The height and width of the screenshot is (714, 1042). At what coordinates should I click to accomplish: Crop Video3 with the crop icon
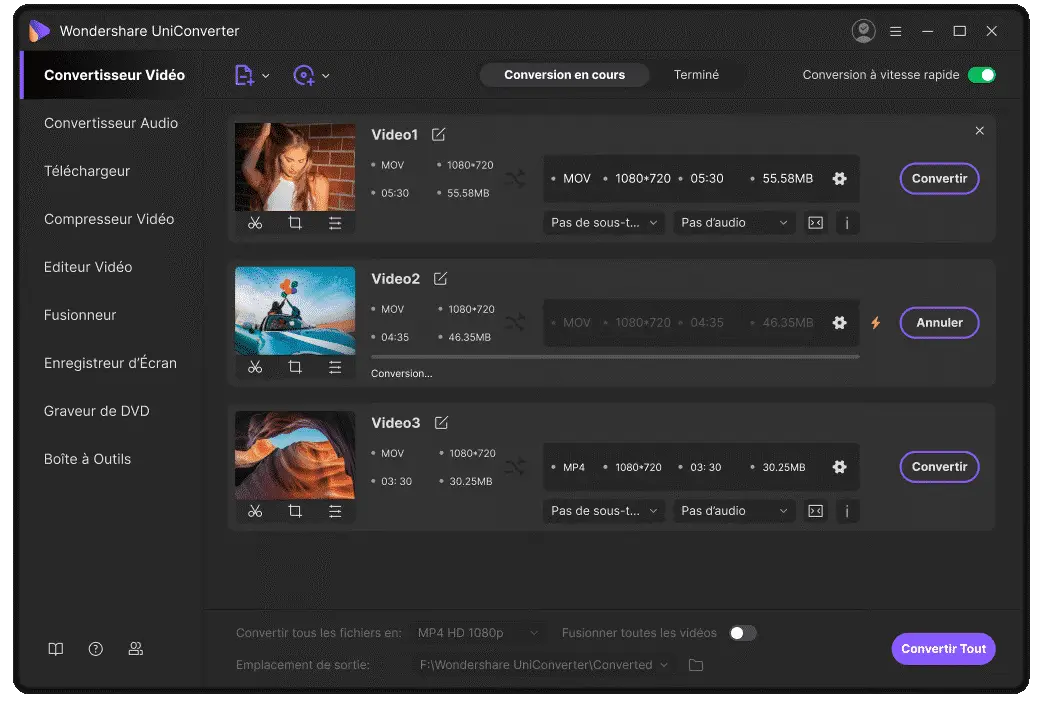point(295,511)
